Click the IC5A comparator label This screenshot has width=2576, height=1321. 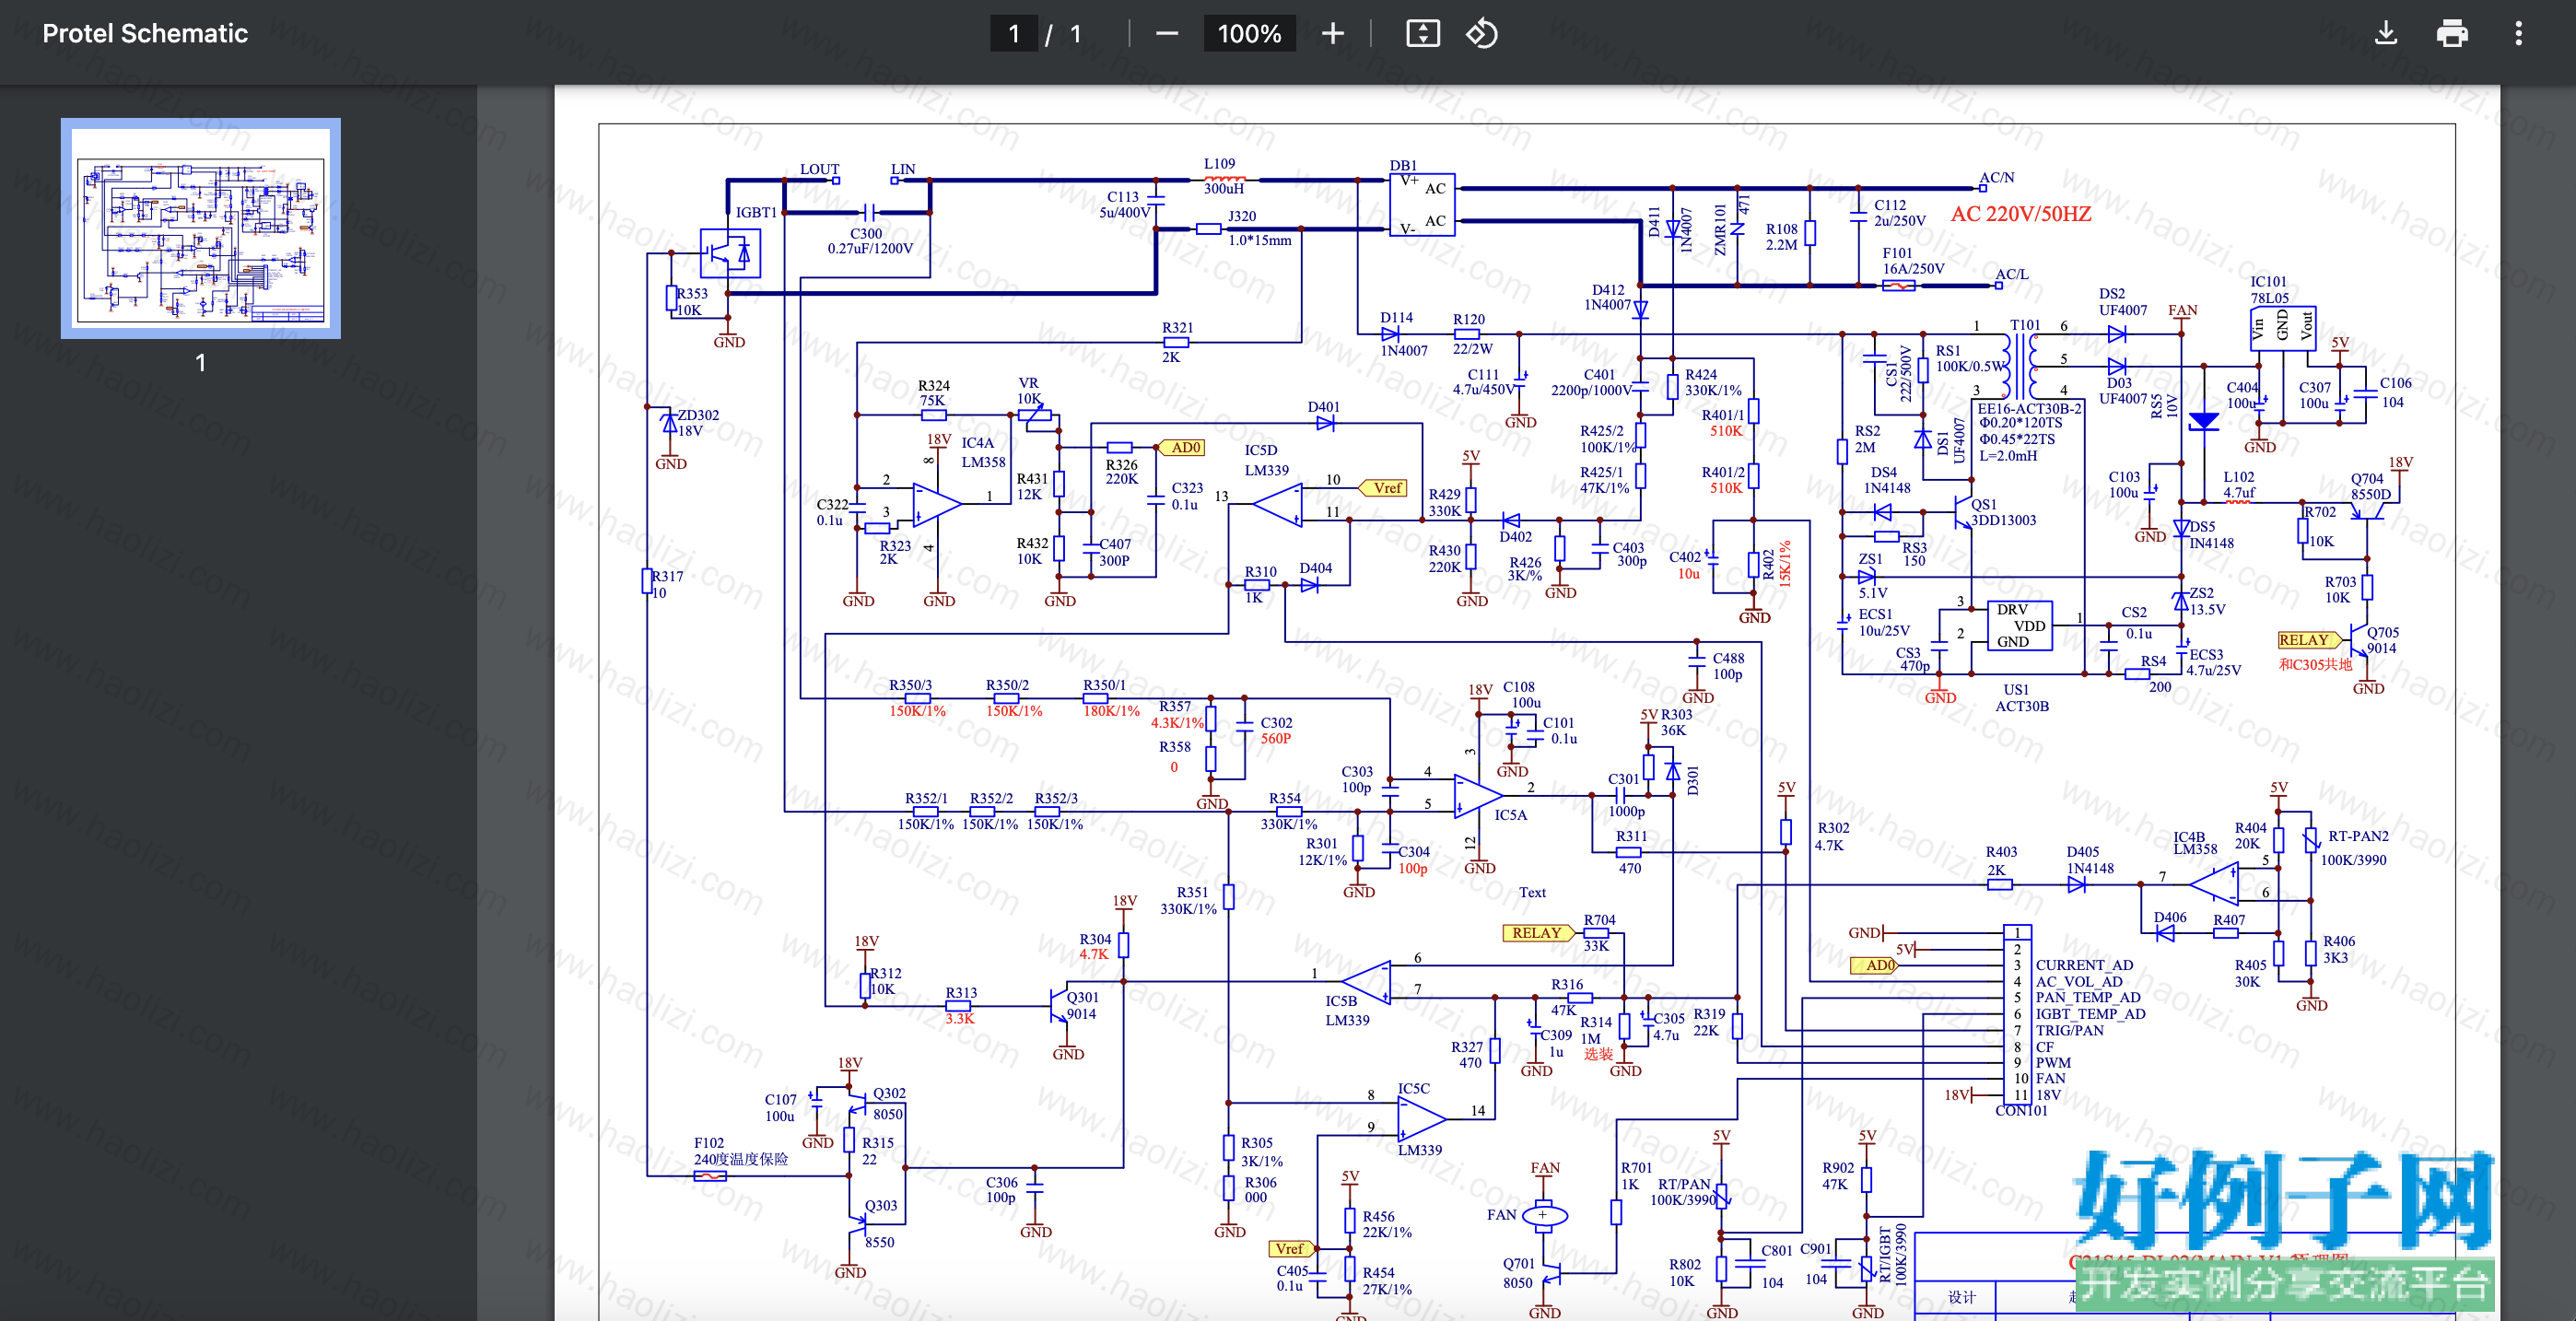(x=1510, y=815)
